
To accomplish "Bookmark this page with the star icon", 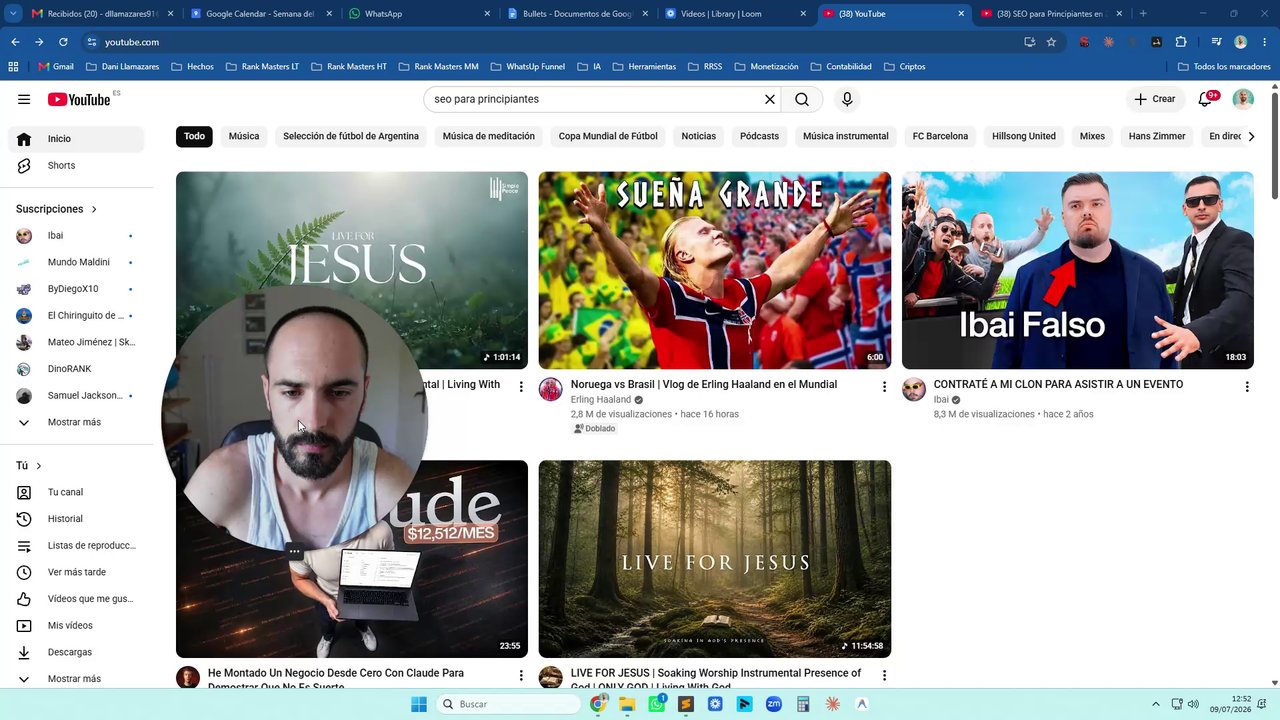I will 1051,42.
